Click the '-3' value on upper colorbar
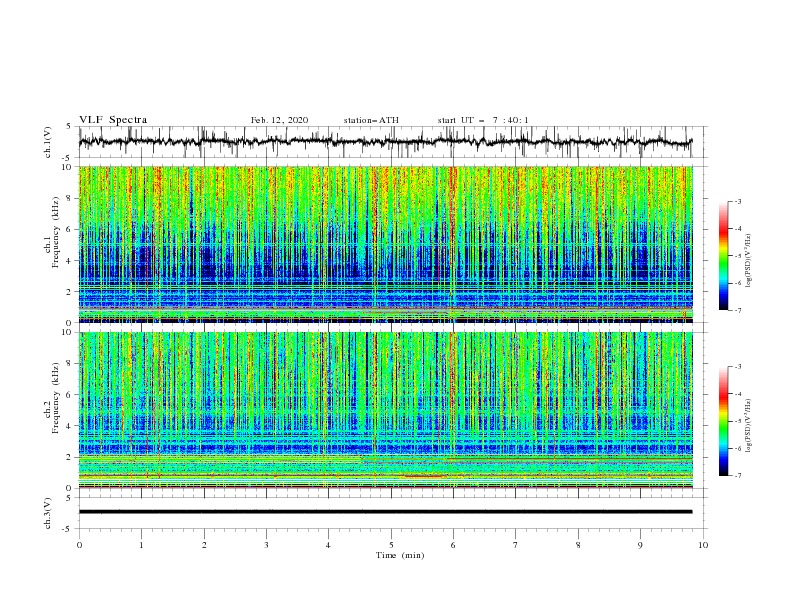Screen dimensions: 792x612 [x=737, y=201]
